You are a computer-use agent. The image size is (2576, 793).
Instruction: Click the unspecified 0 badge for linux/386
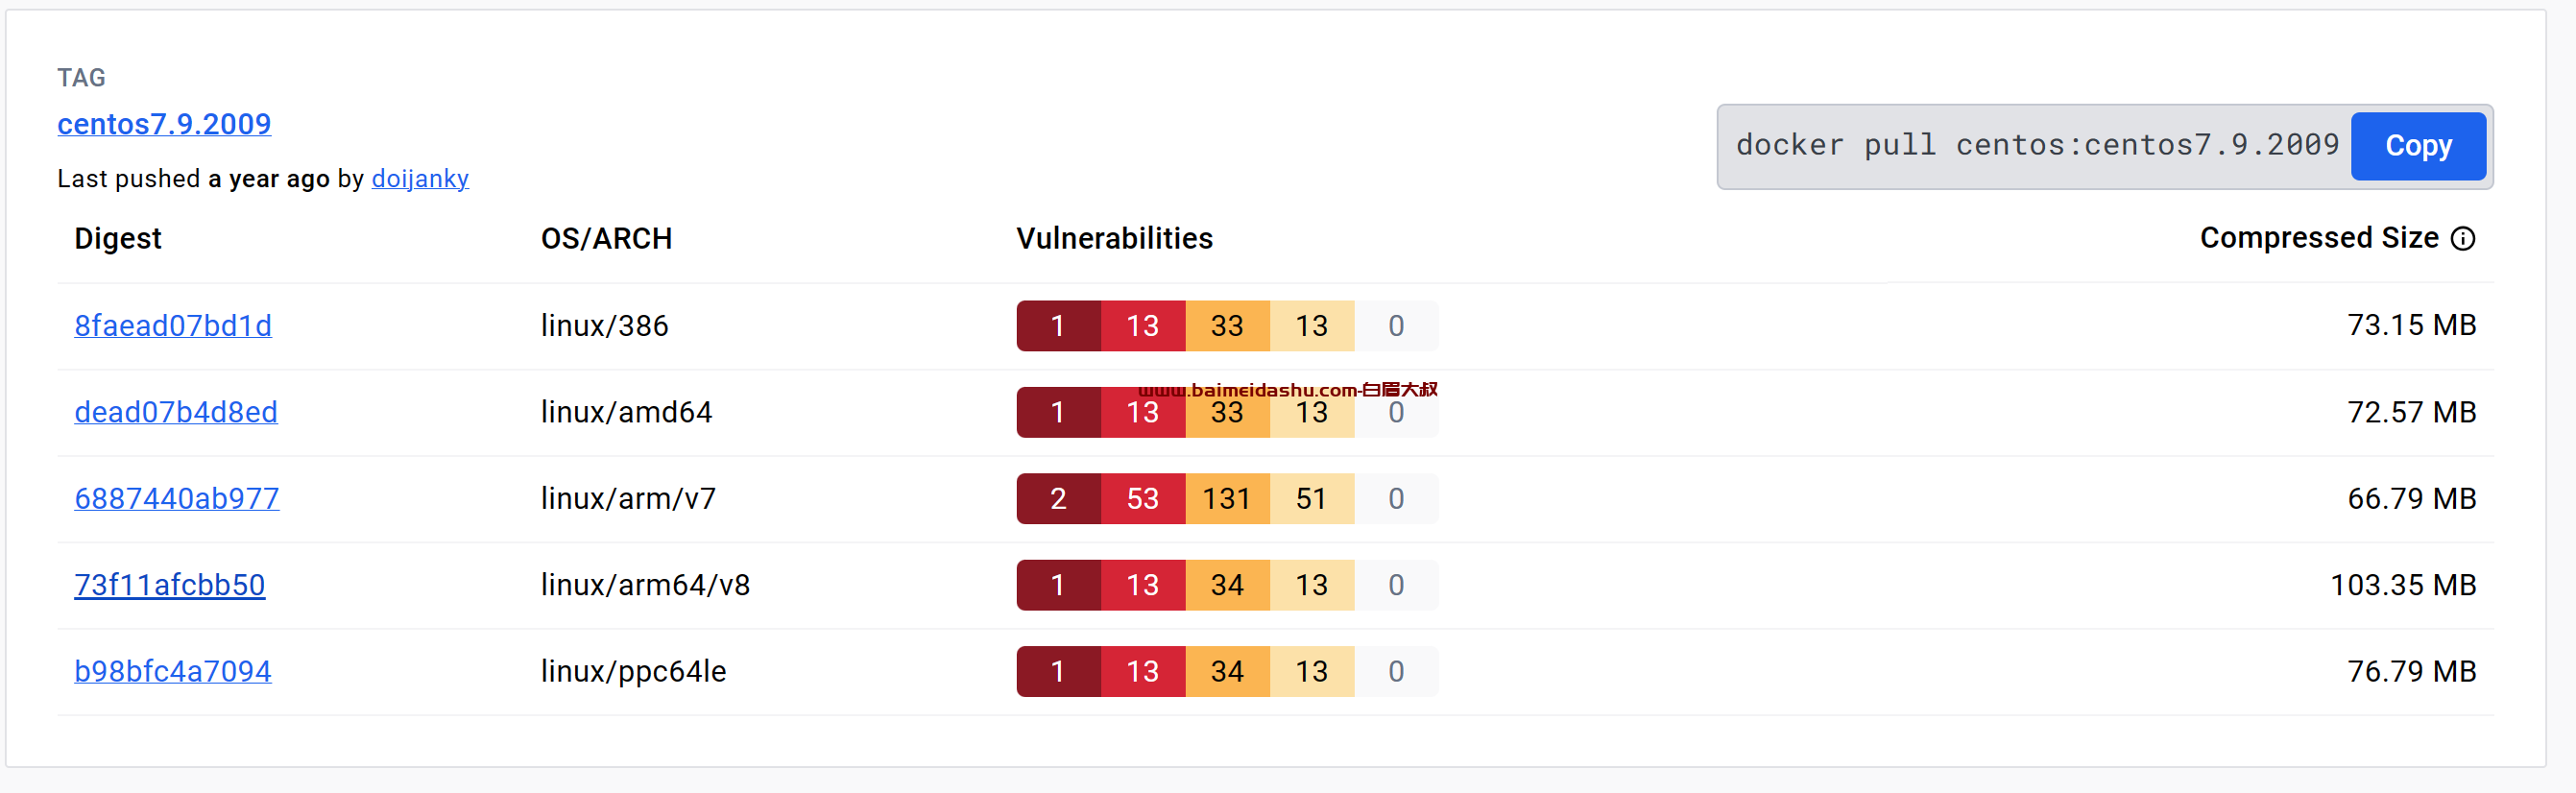click(1396, 326)
